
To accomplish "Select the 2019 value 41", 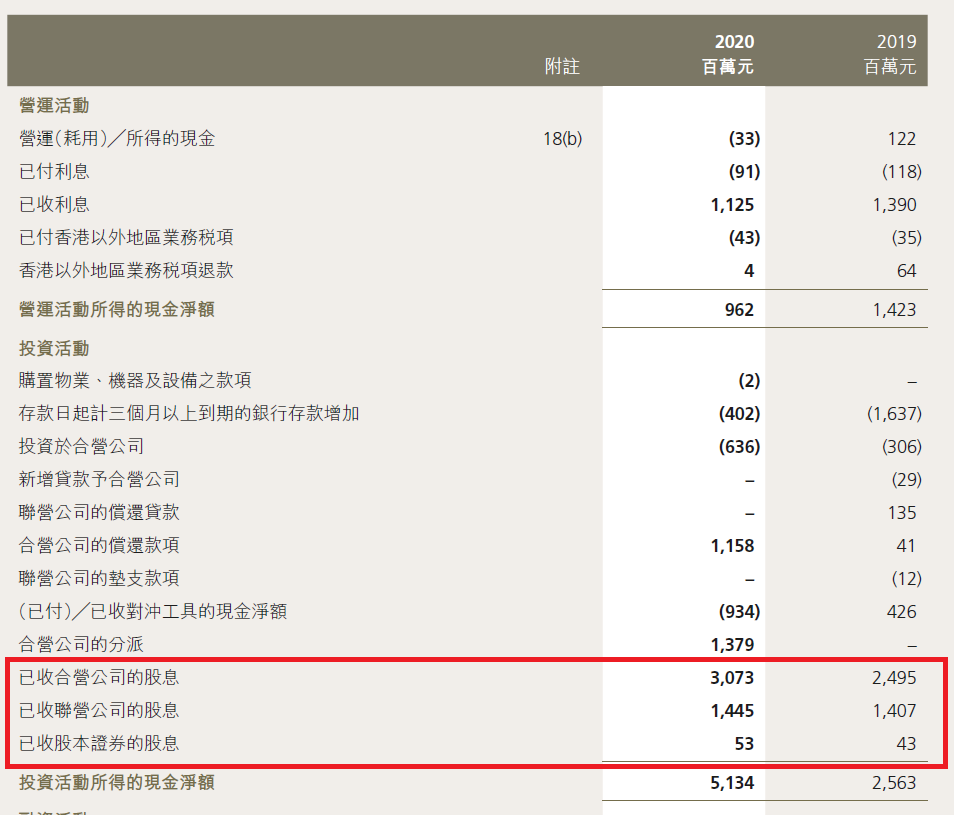I will [x=906, y=546].
